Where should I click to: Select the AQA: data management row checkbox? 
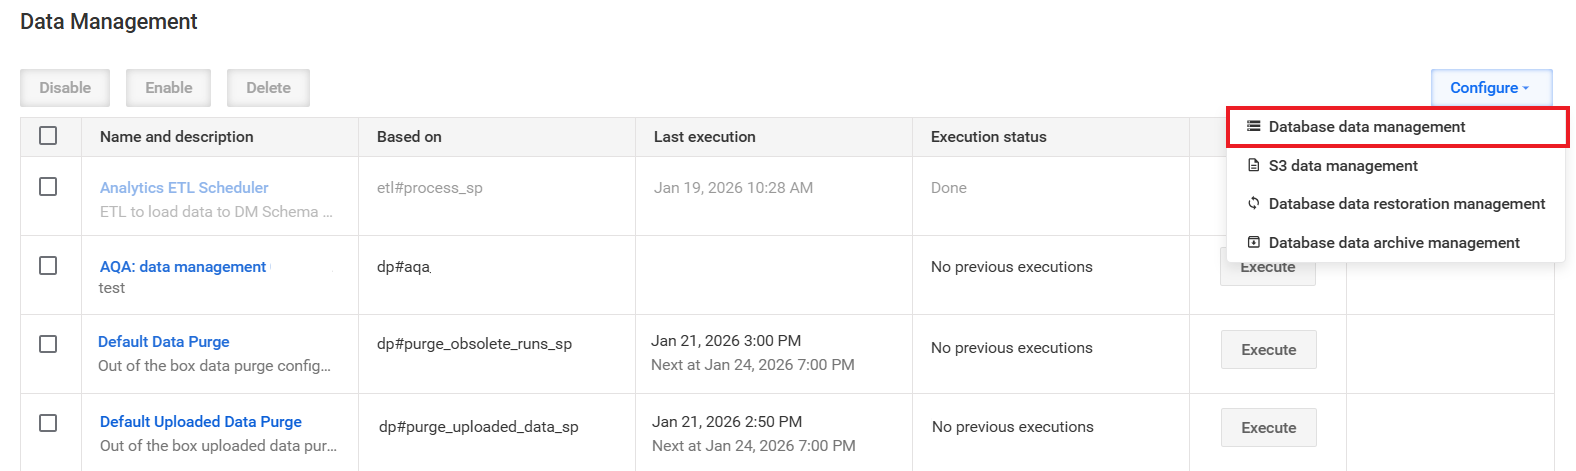click(x=48, y=266)
